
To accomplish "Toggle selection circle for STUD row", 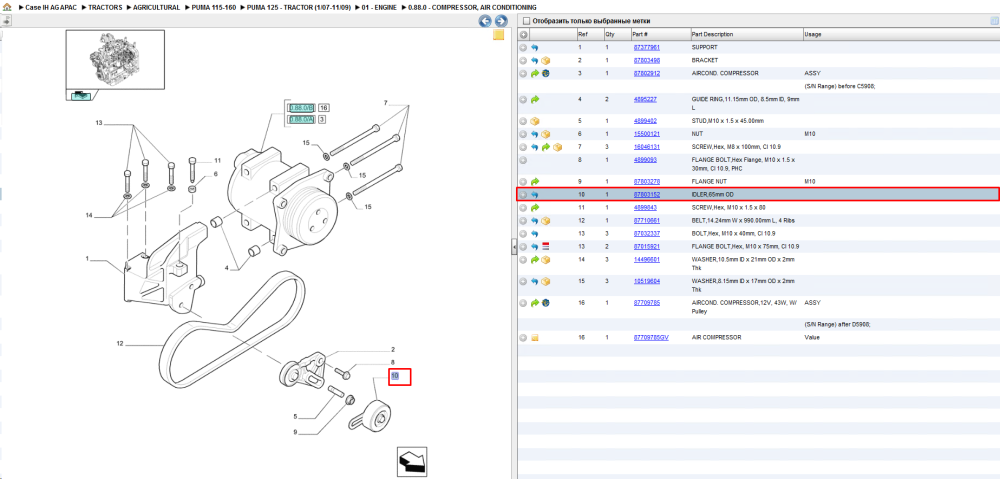I will [523, 121].
